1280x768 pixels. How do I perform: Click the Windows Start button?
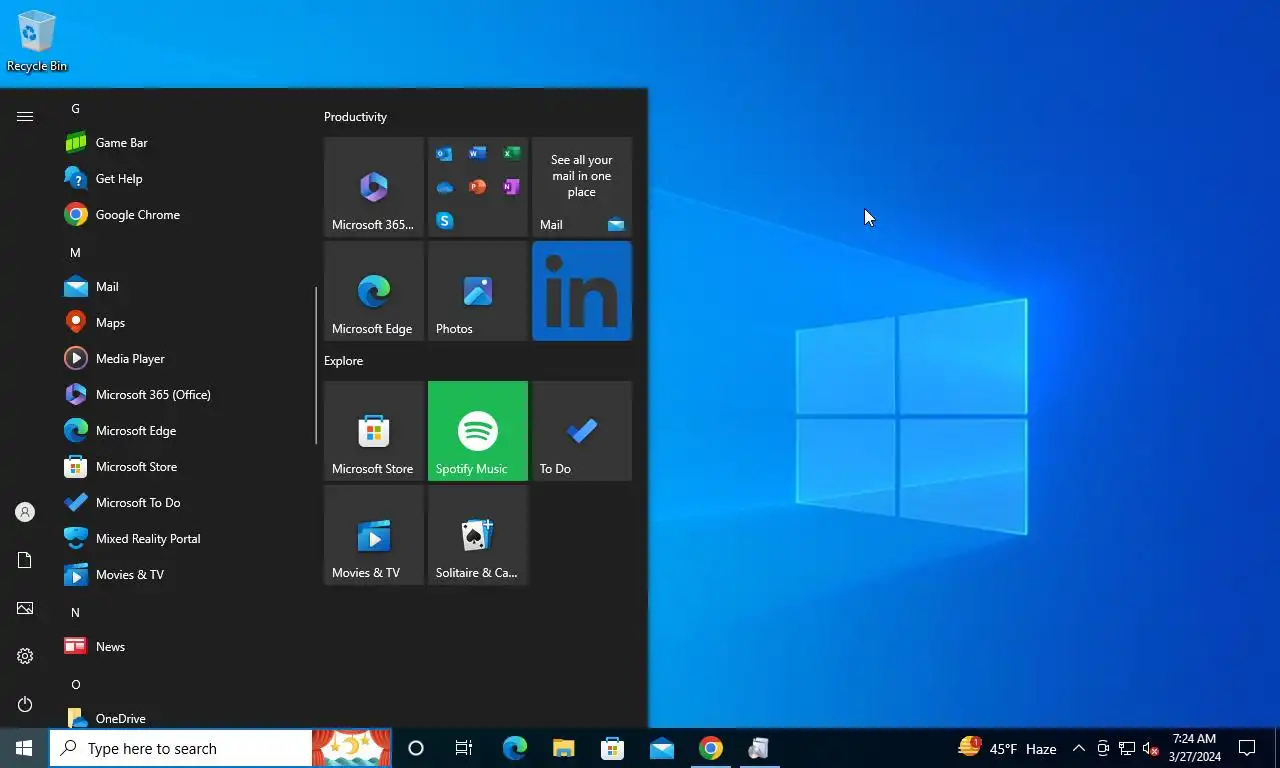point(24,748)
